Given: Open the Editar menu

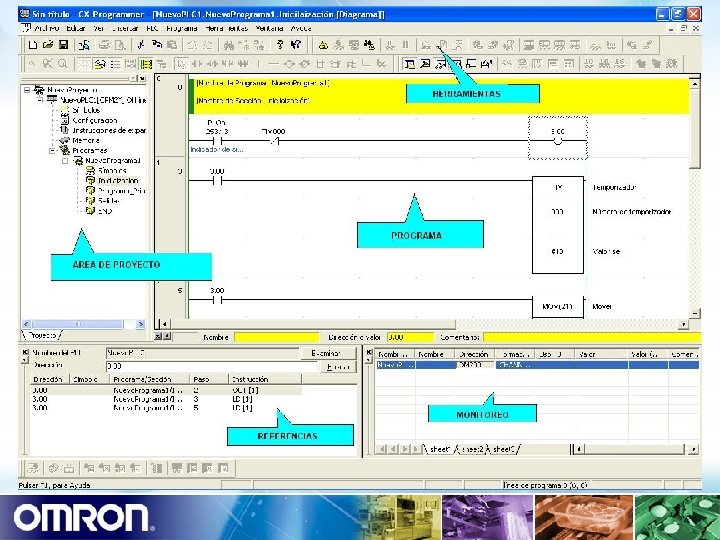Looking at the screenshot, I should click(76, 28).
